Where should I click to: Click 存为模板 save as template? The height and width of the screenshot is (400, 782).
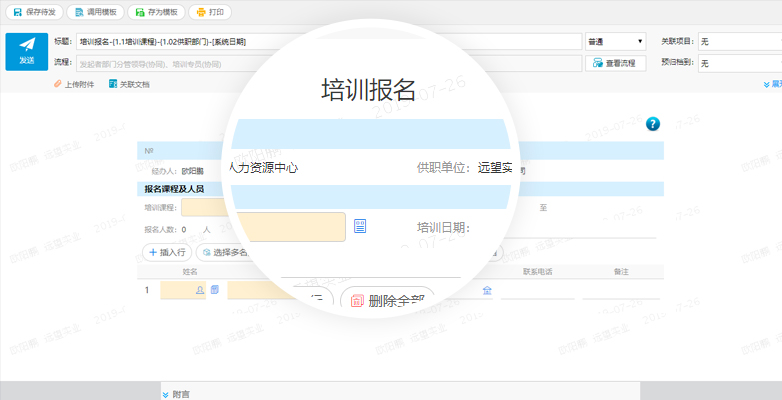coord(154,13)
